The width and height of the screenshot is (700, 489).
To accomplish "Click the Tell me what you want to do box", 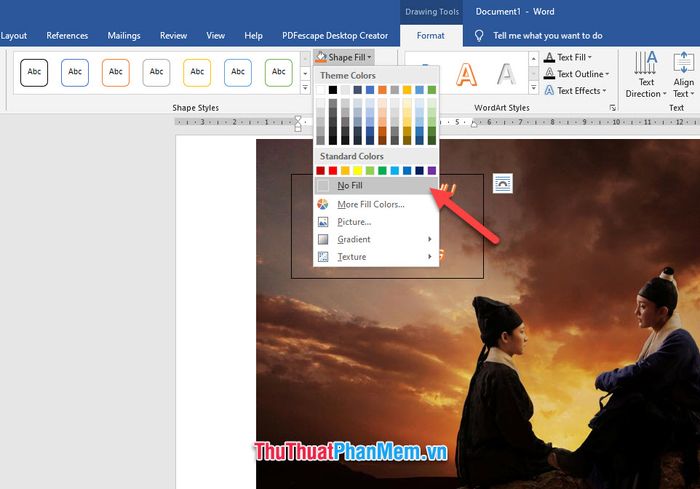I will pyautogui.click(x=547, y=35).
